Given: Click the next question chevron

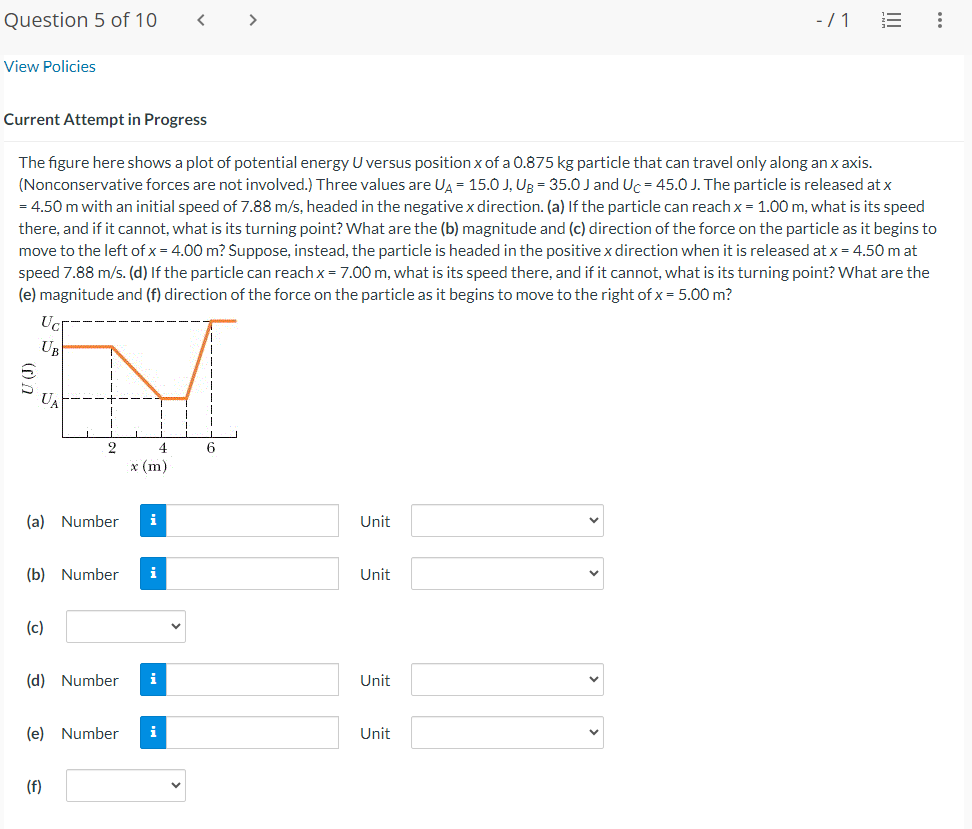Looking at the screenshot, I should click(252, 19).
